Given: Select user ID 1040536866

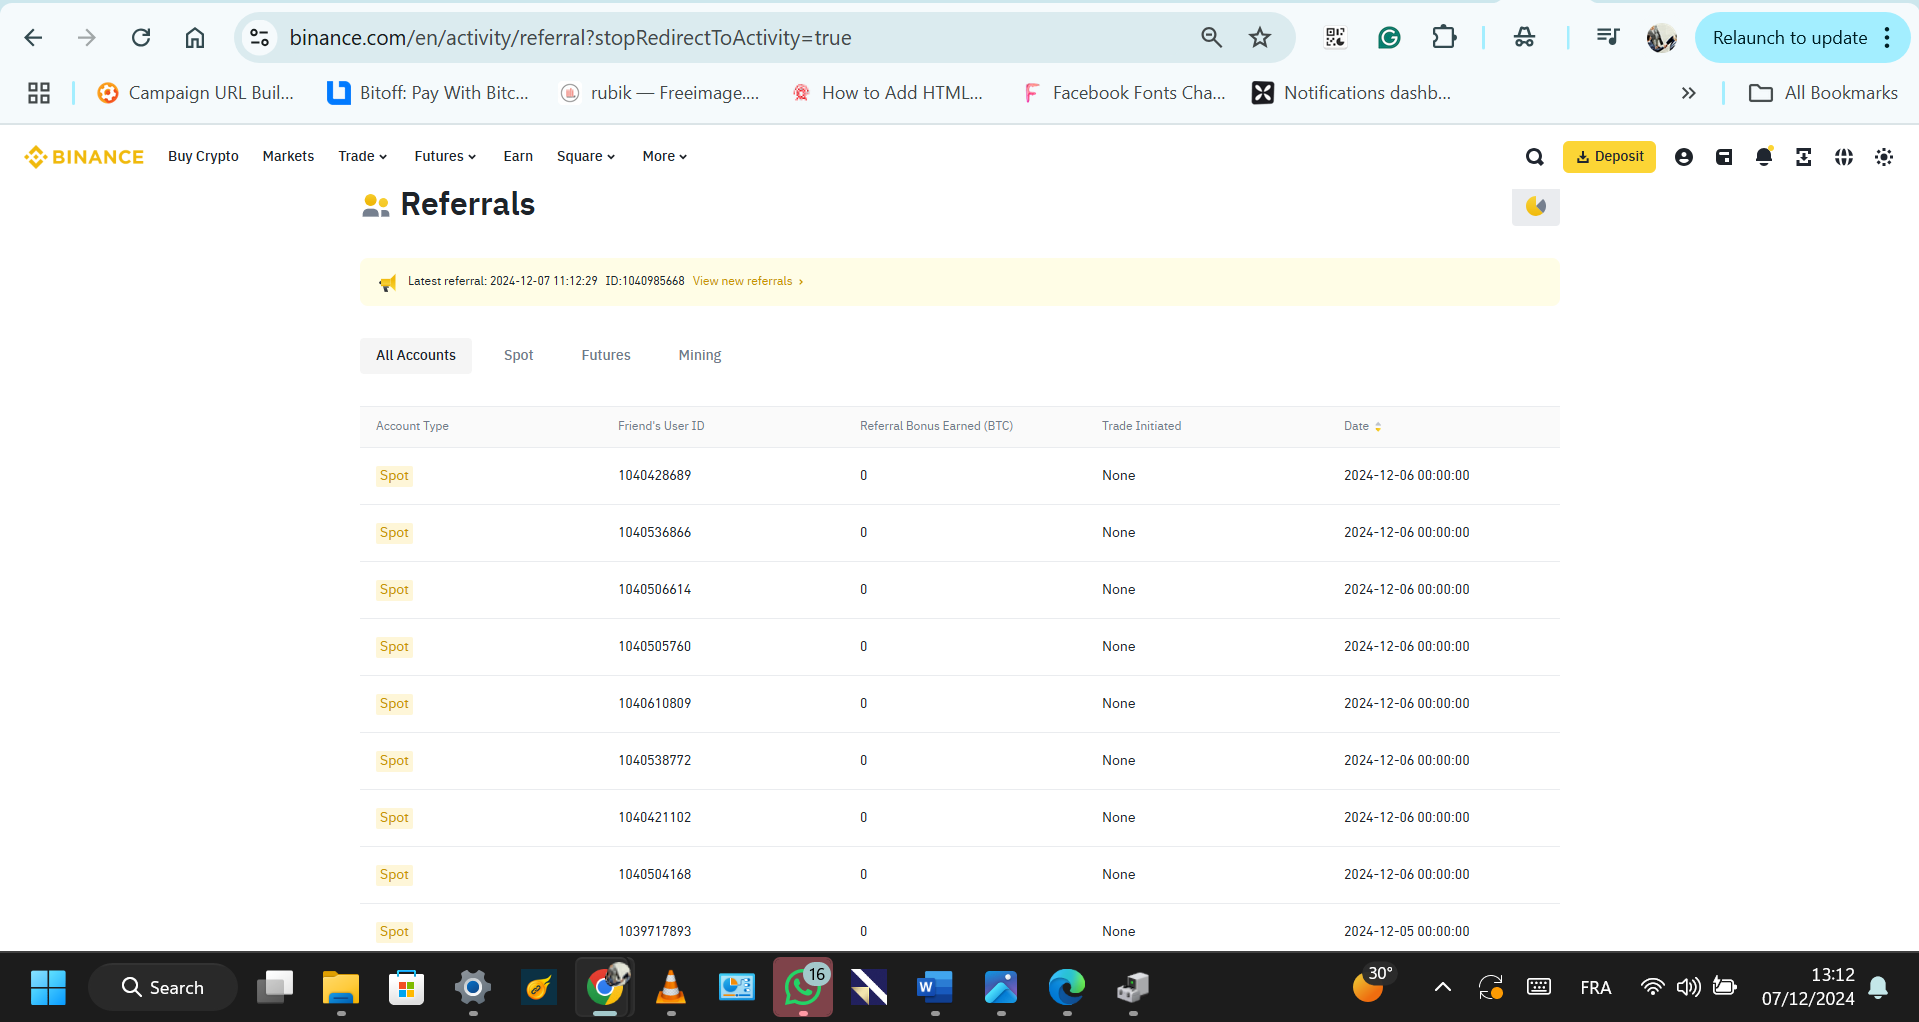Looking at the screenshot, I should (x=654, y=533).
